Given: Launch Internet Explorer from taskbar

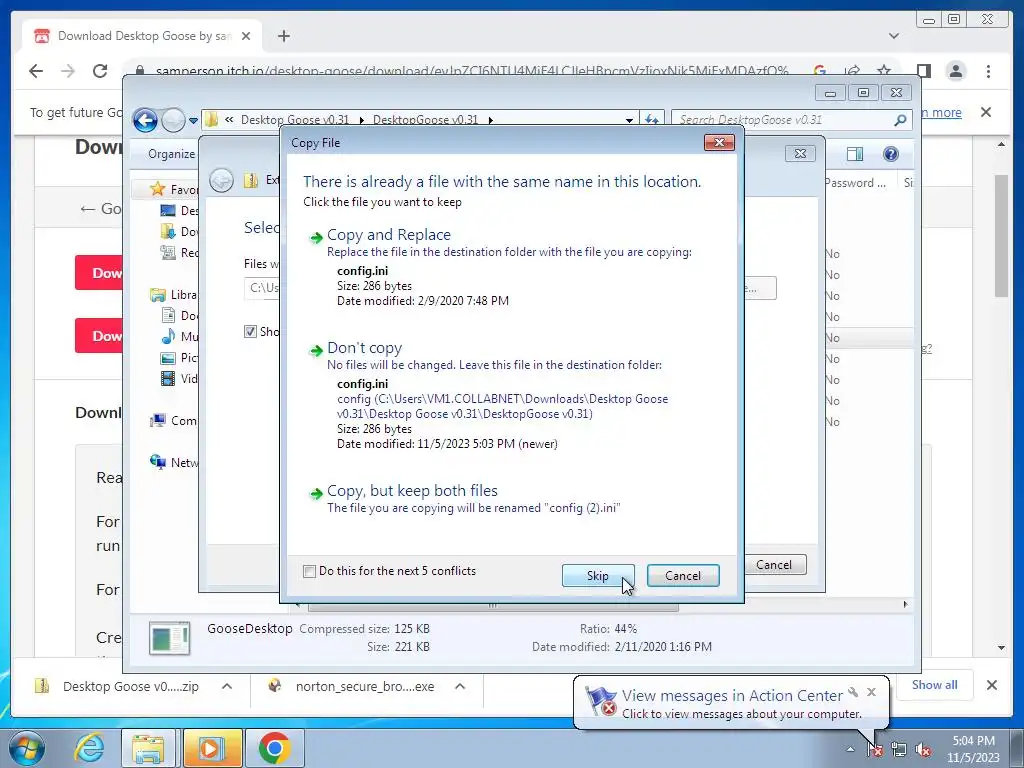Looking at the screenshot, I should coord(89,748).
